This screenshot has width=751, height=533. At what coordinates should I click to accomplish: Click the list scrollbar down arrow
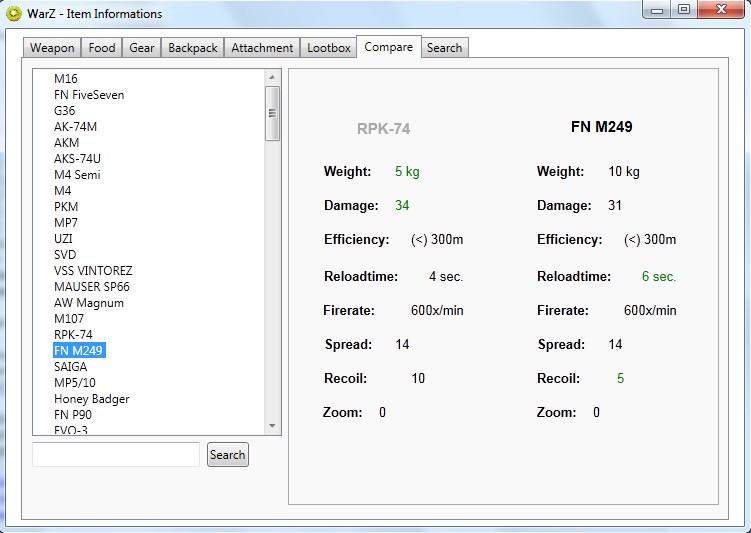pyautogui.click(x=272, y=426)
